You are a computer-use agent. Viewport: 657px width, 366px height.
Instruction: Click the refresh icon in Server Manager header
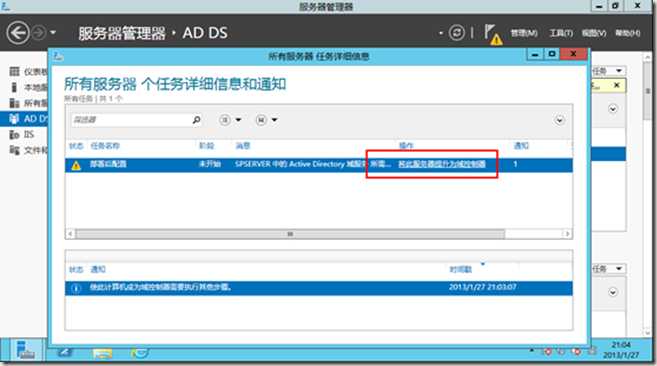[x=457, y=33]
